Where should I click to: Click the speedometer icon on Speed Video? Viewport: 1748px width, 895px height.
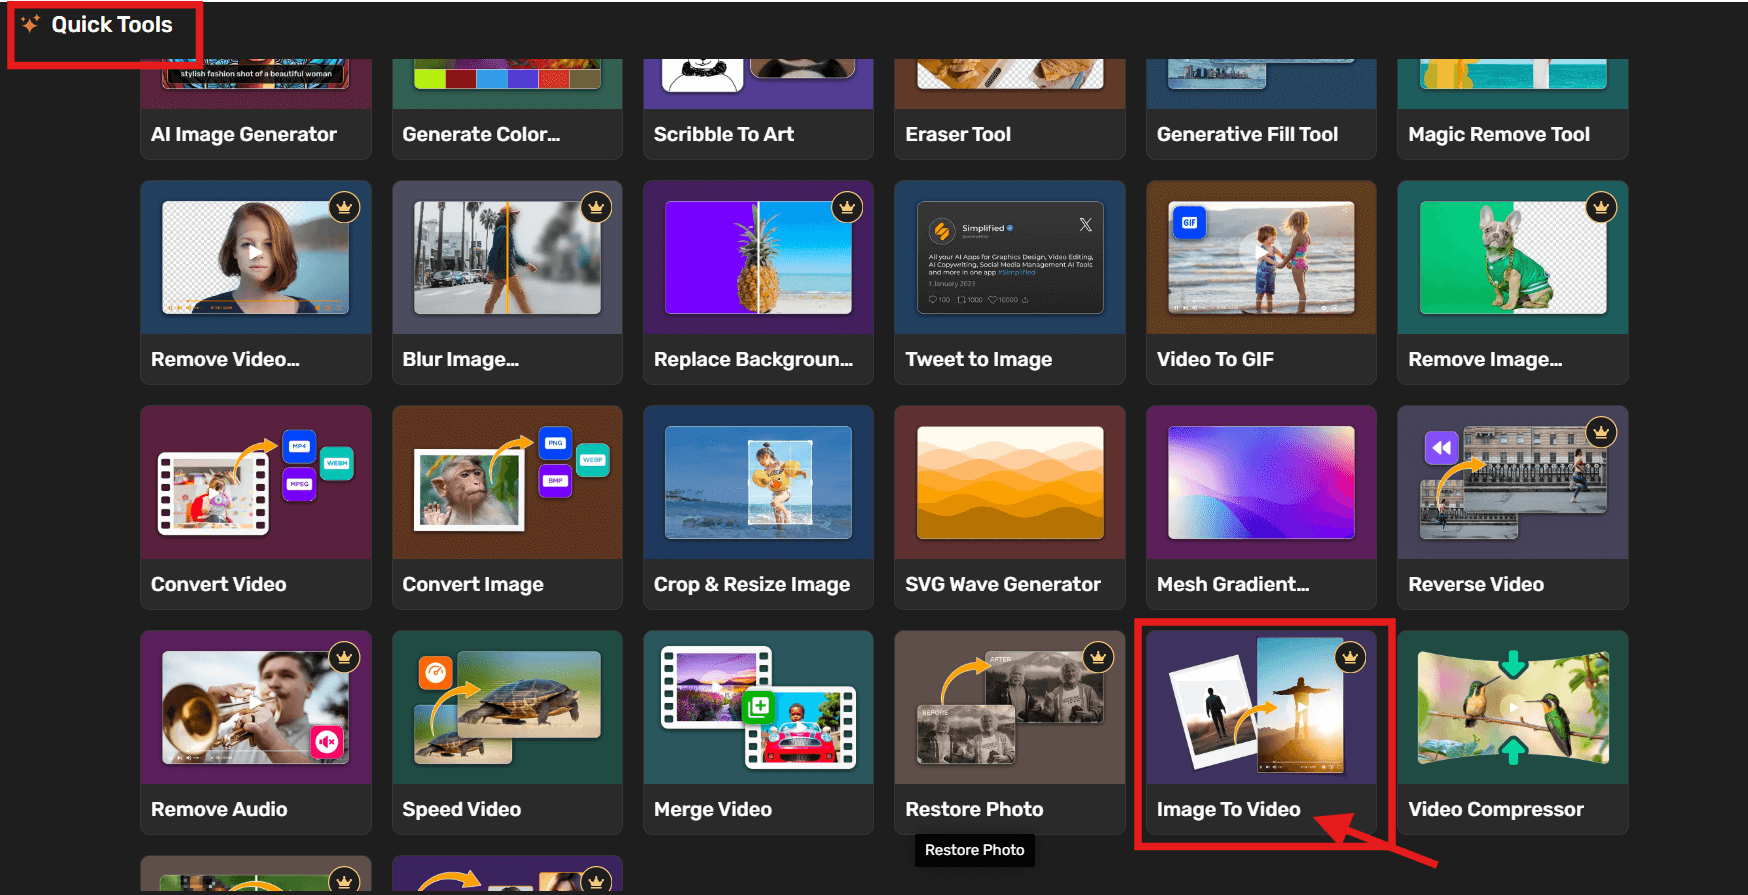coord(436,673)
